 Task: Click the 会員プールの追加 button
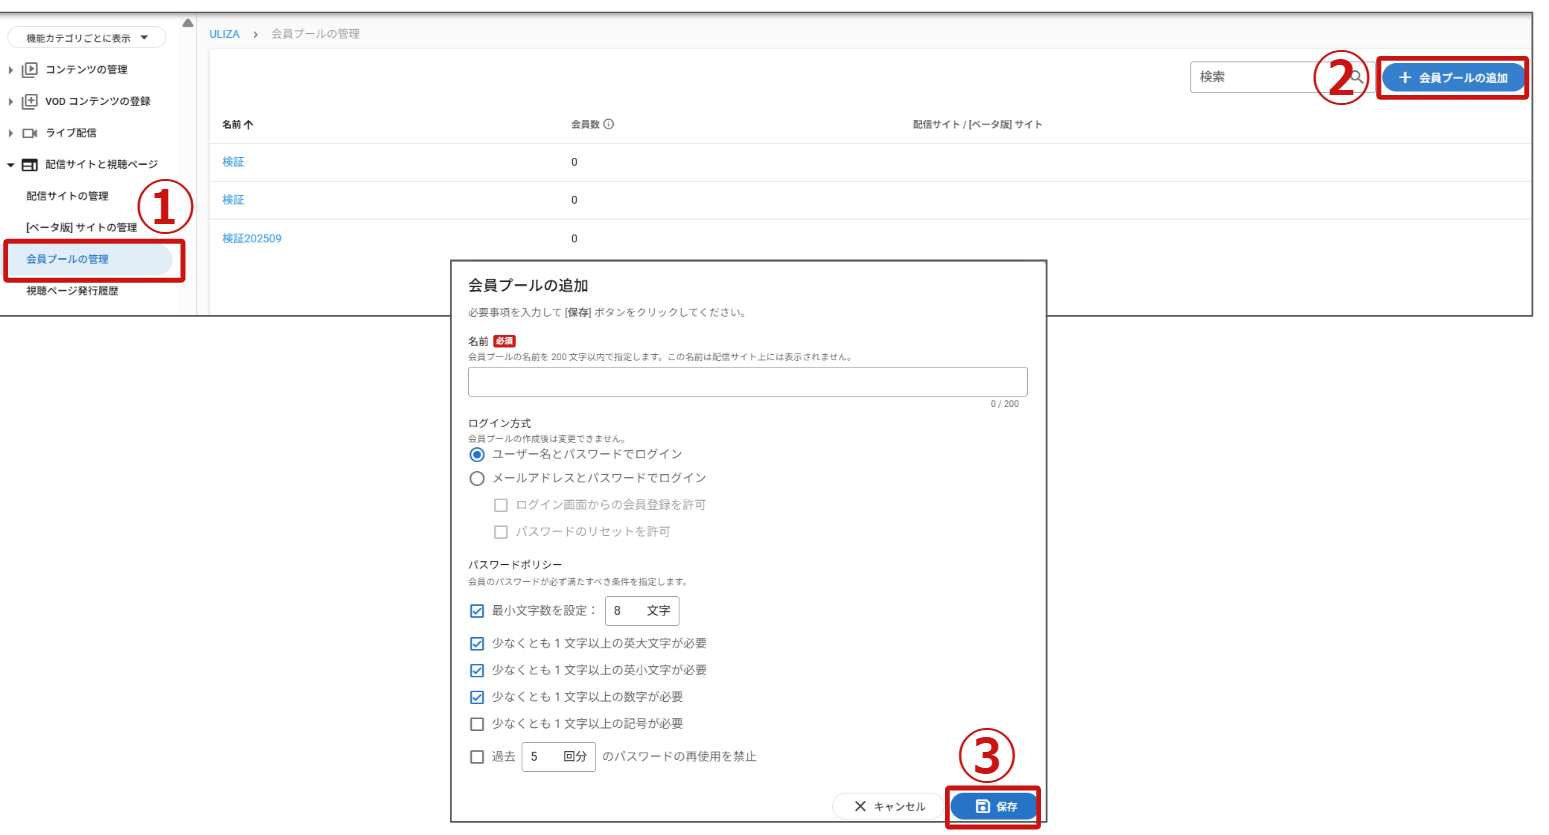pyautogui.click(x=1453, y=78)
